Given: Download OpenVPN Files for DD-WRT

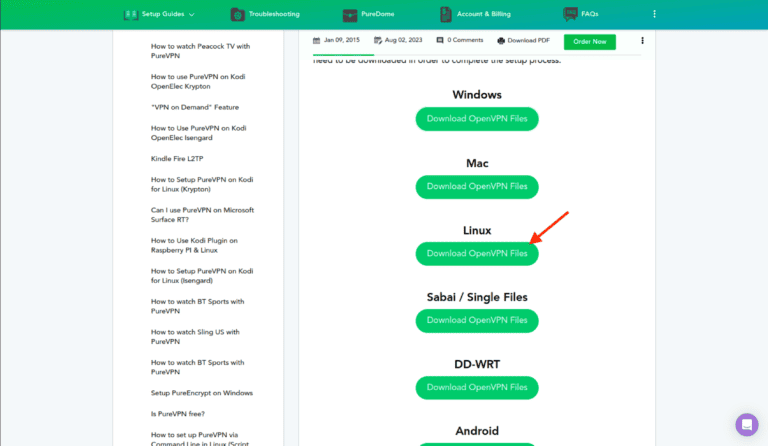Looking at the screenshot, I should pos(477,388).
